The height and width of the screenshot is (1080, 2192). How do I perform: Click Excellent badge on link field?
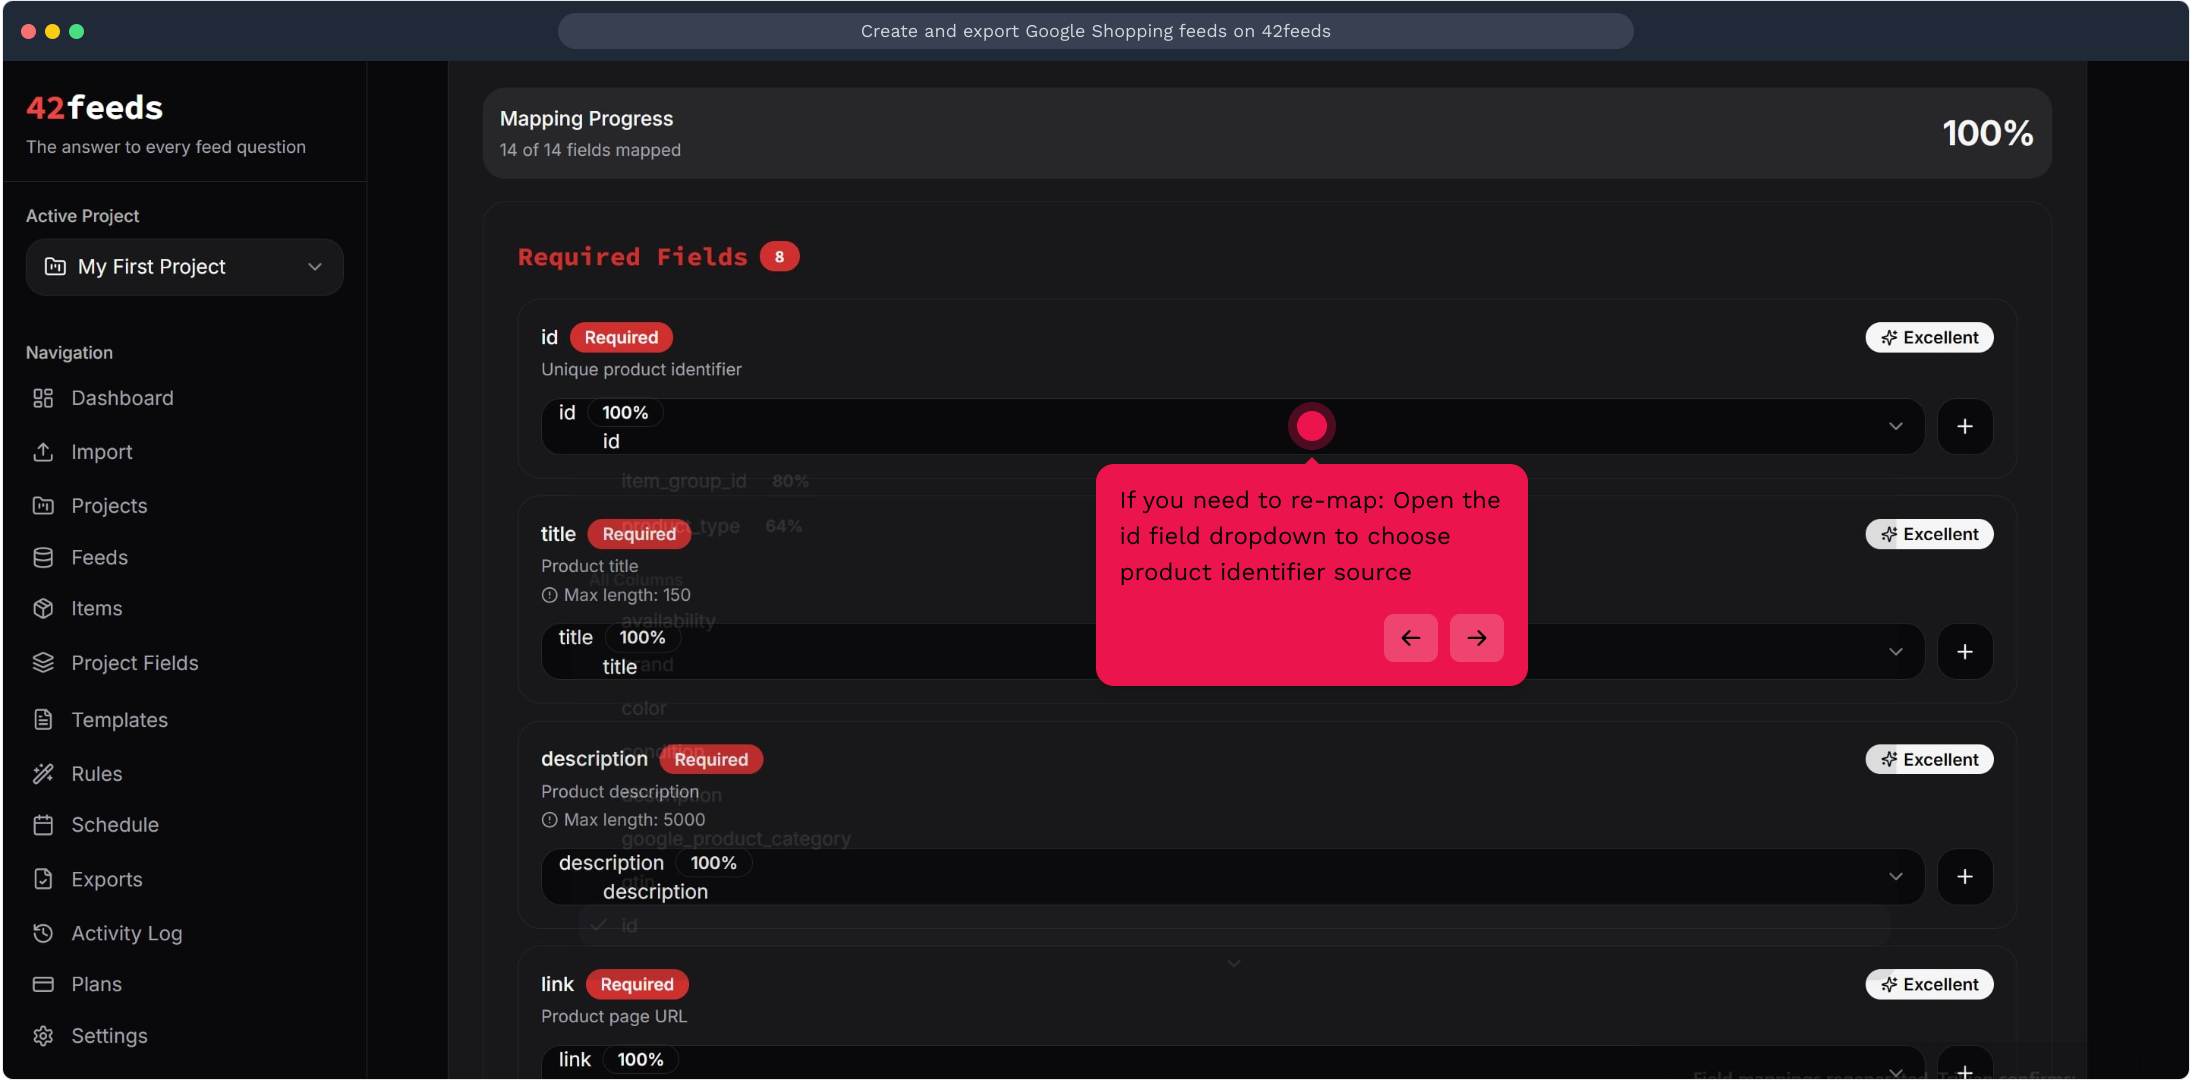coord(1928,984)
